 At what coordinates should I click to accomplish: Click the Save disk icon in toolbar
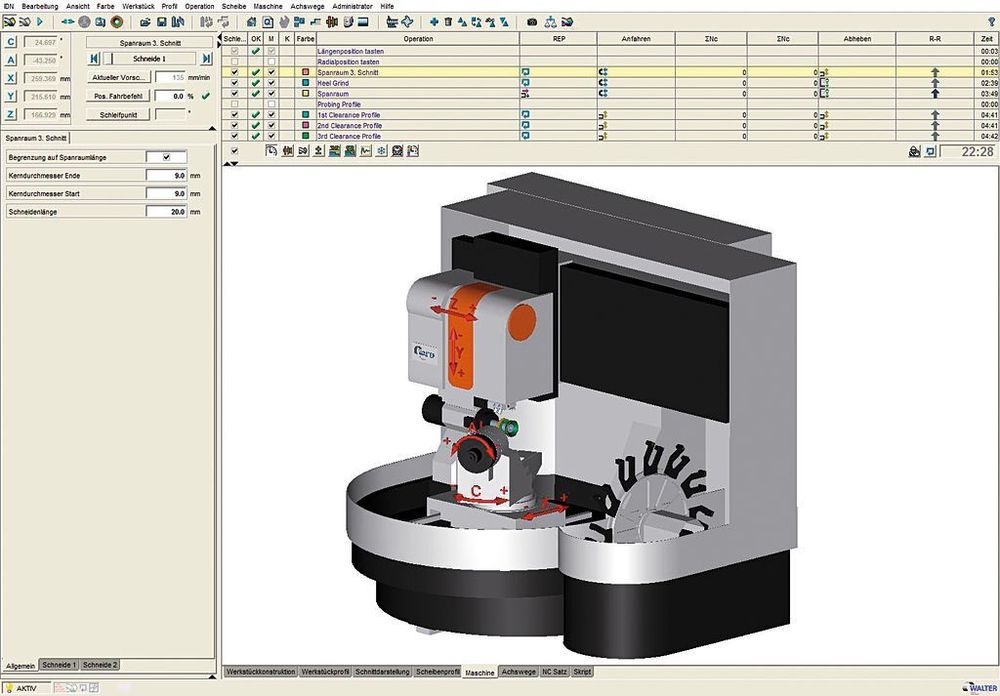(x=161, y=21)
